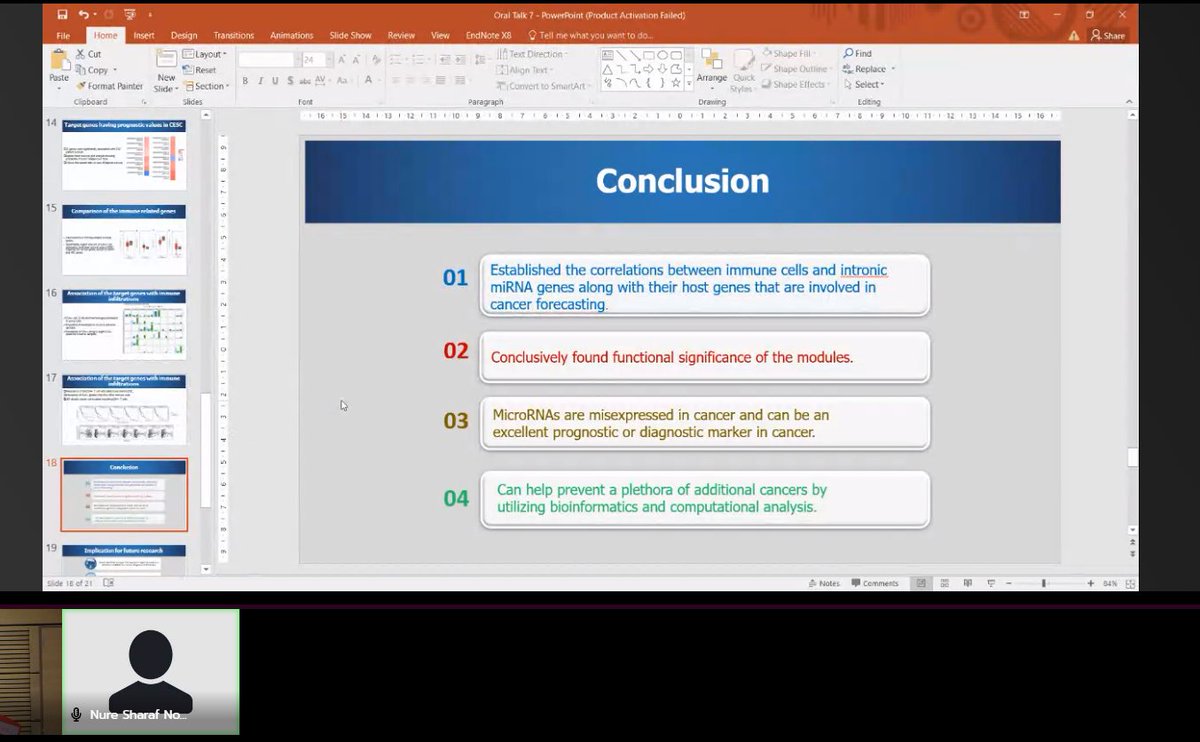Switch to Slide Sorter view

point(943,583)
